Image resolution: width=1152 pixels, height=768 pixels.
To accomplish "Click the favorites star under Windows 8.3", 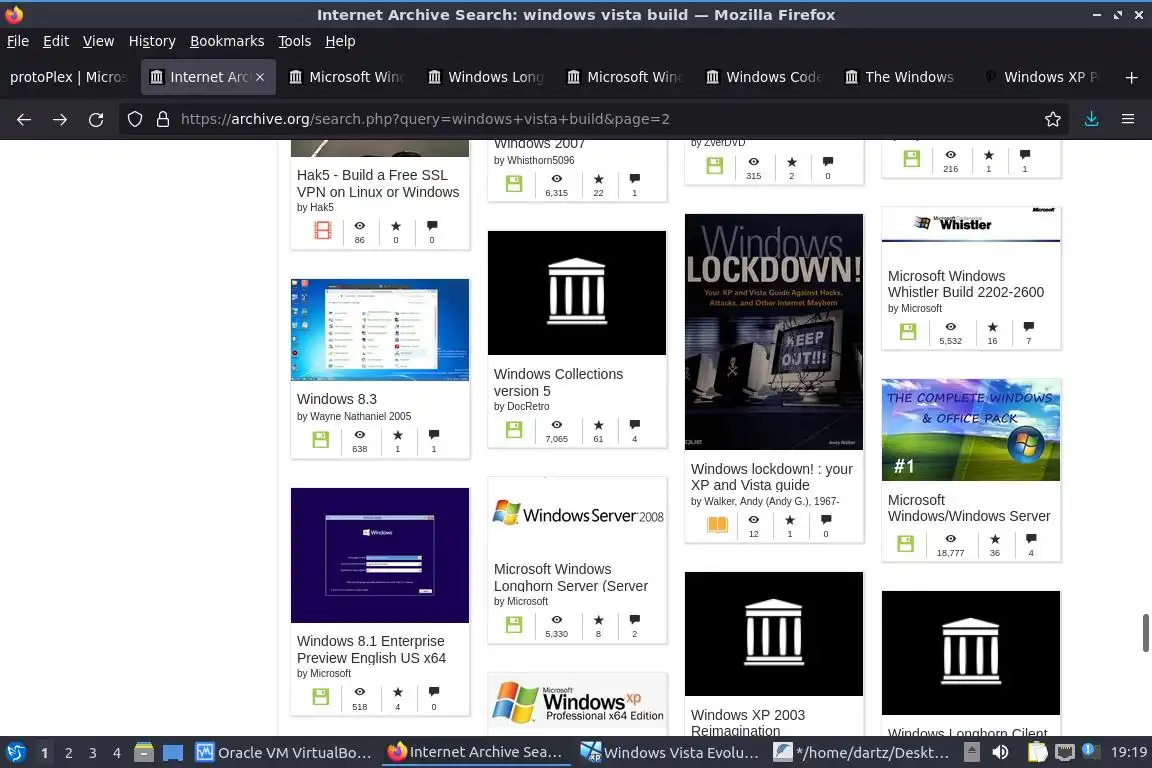I will pyautogui.click(x=397, y=435).
